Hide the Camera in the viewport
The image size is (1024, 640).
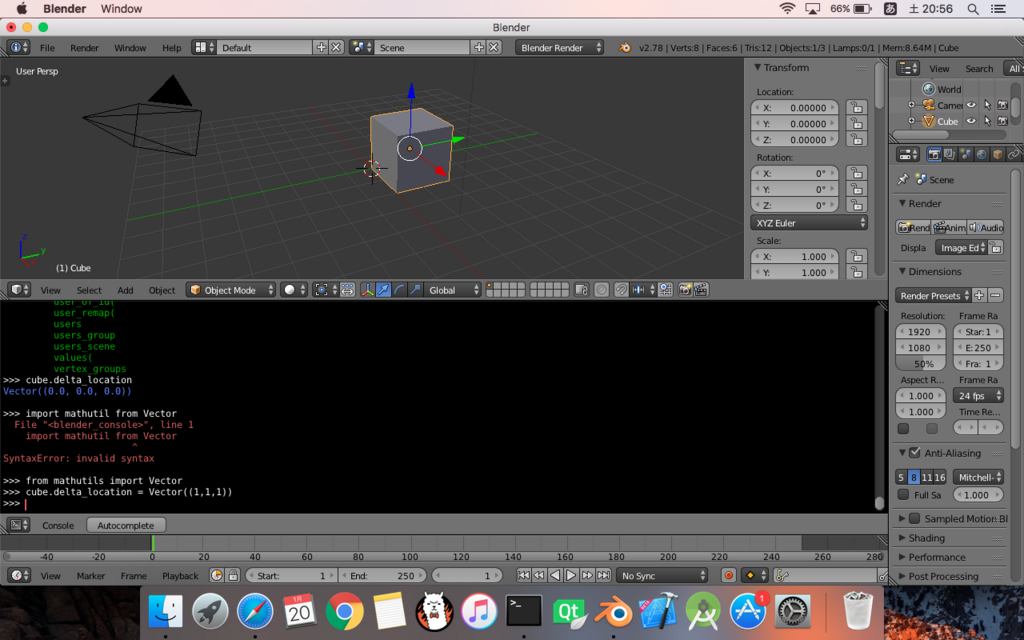[x=971, y=105]
